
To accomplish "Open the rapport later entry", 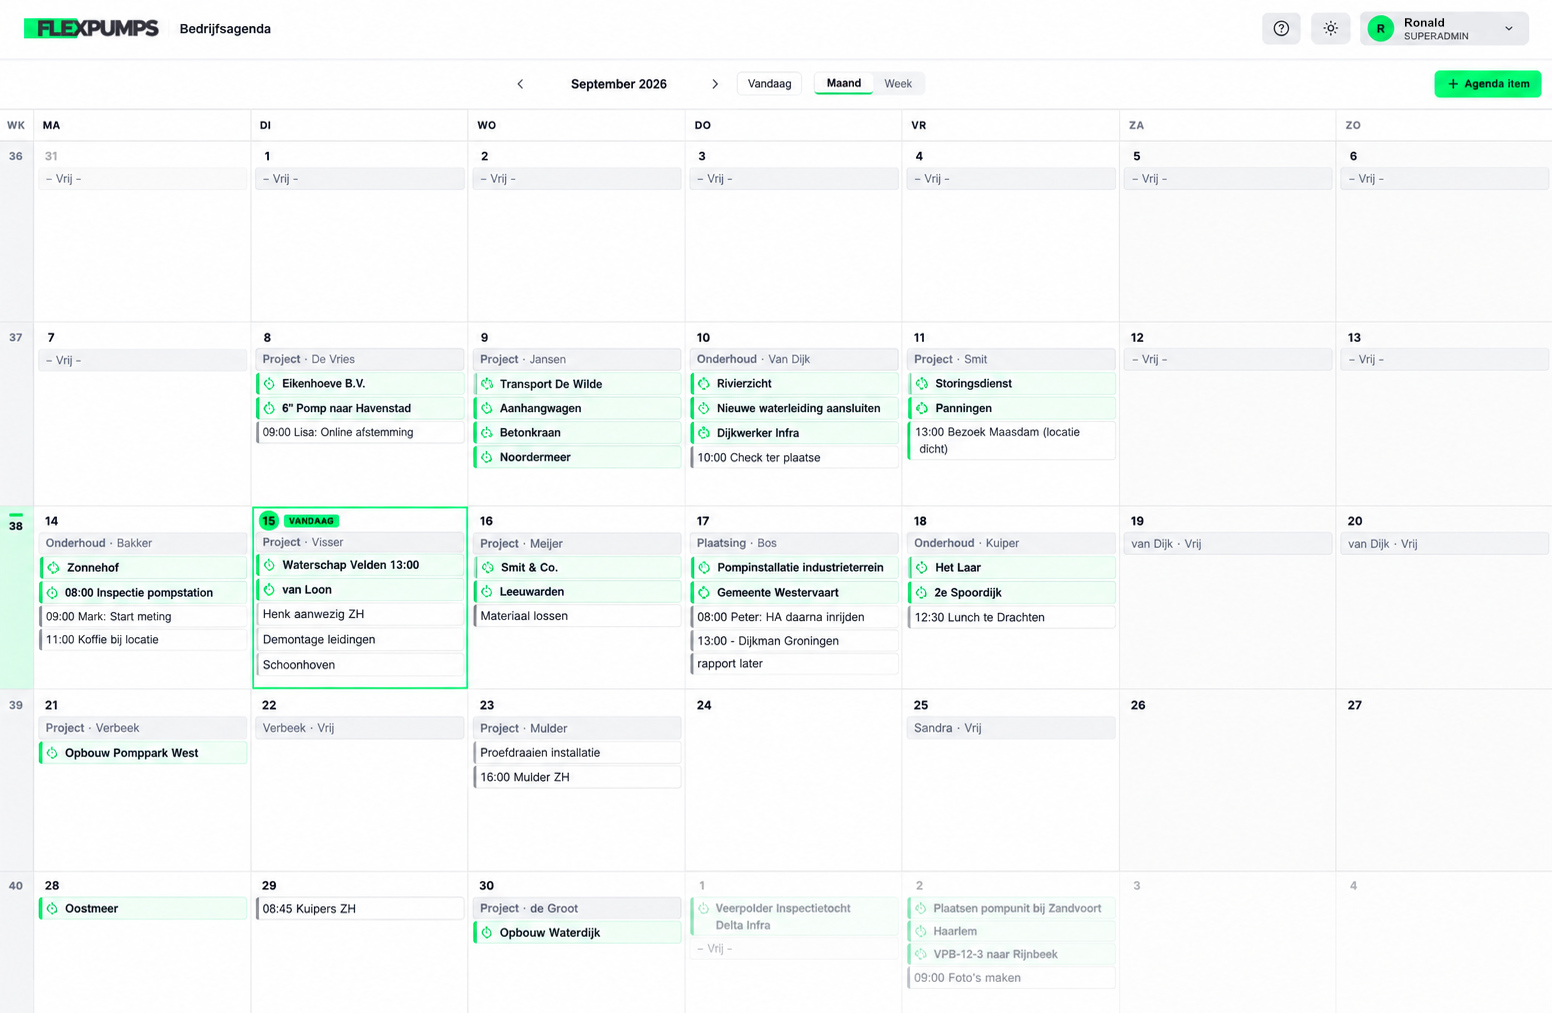I will click(x=794, y=664).
